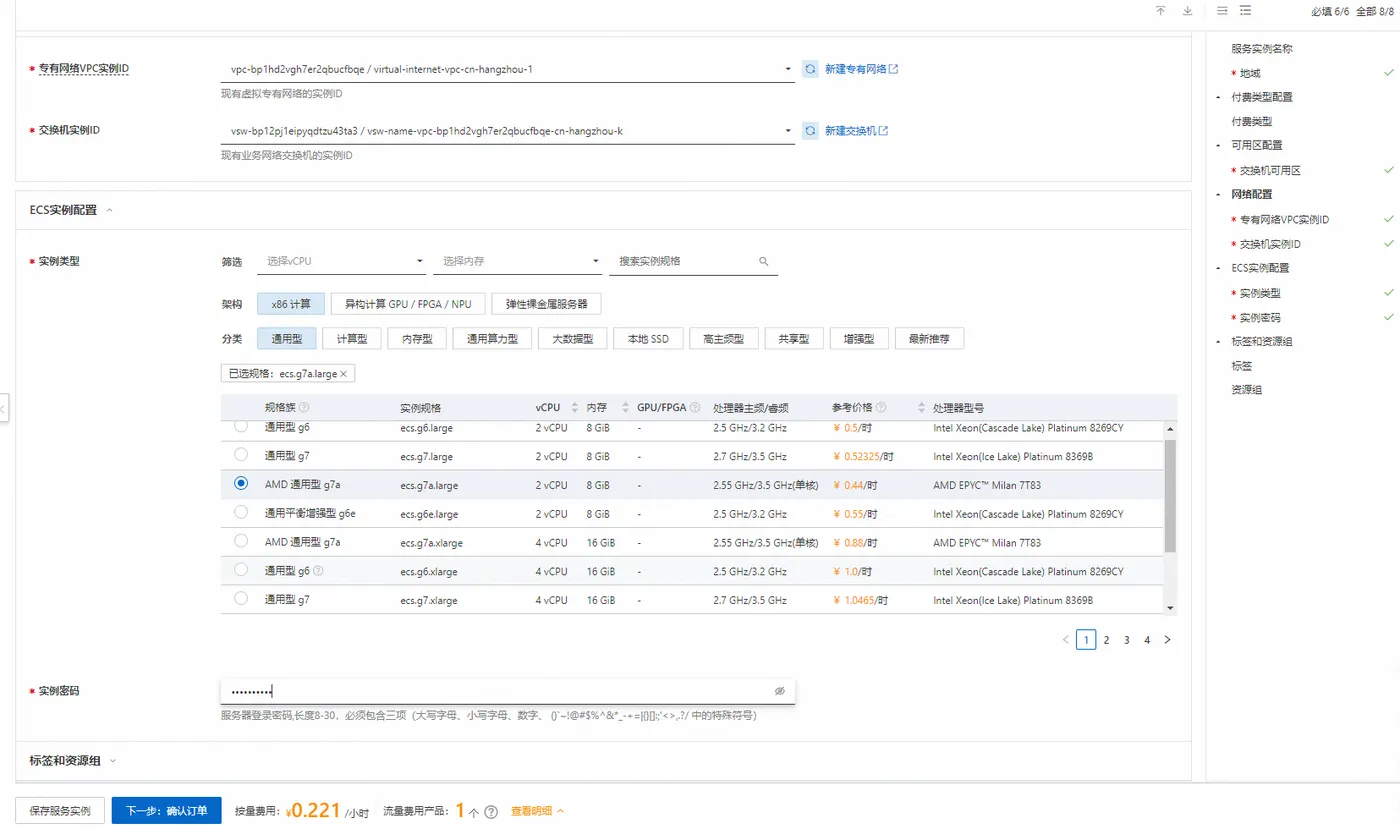Expand 查看明细 cost details
The width and height of the screenshot is (1400, 829).
pyautogui.click(x=538, y=811)
